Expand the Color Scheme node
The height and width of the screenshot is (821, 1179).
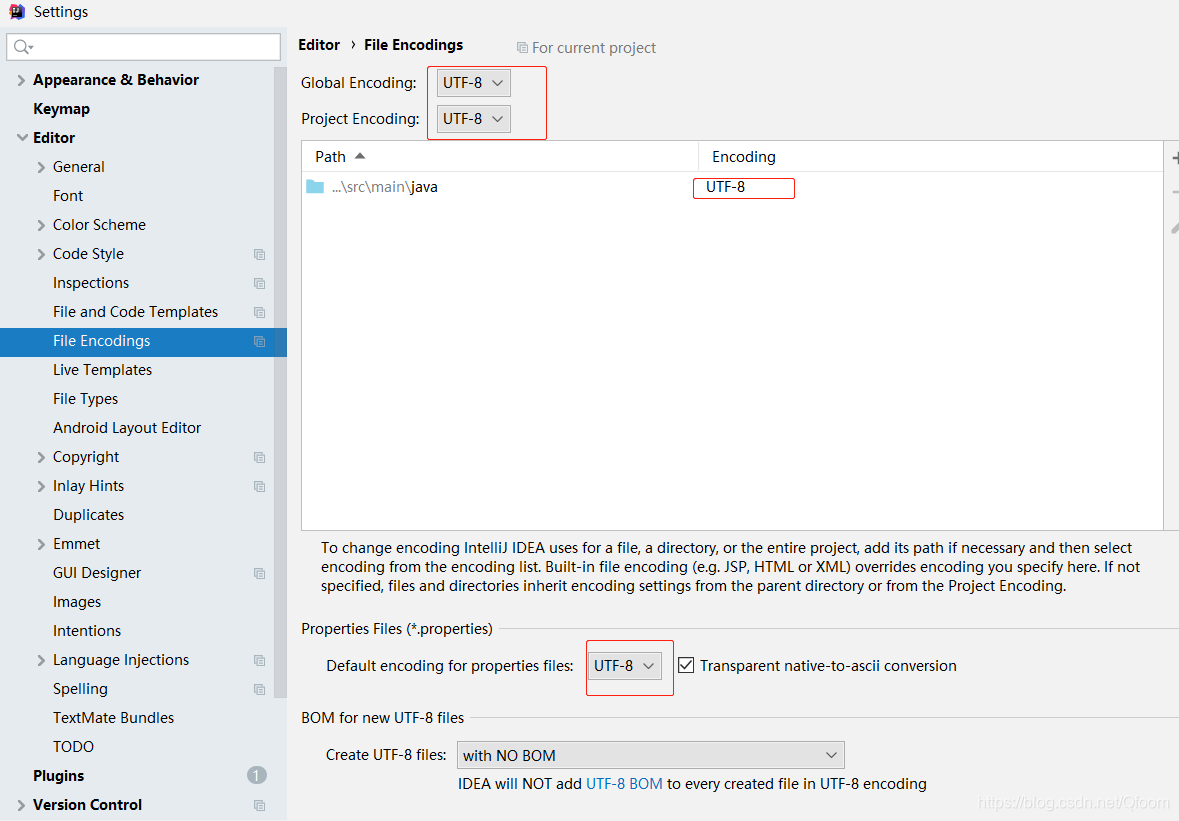[x=41, y=225]
